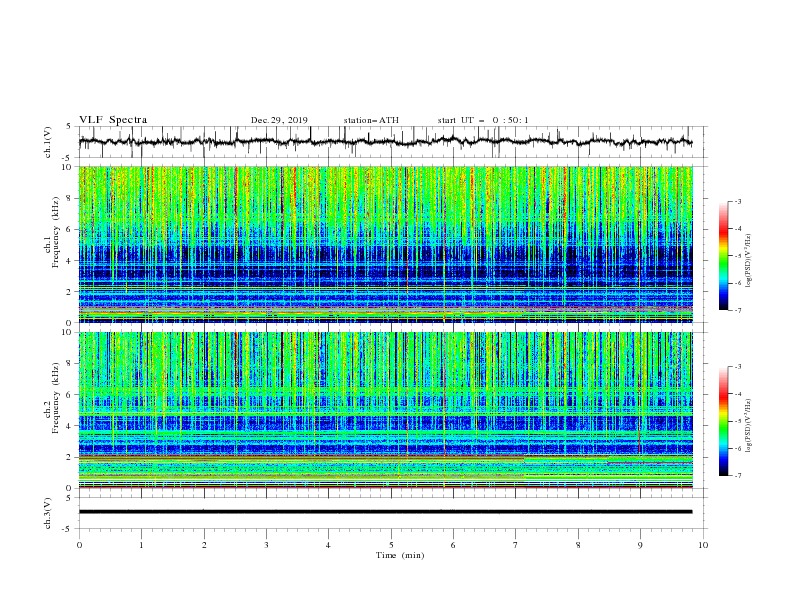Click the 'ch.2 Frequency (kHz)' axis label
Image resolution: width=792 pixels, height=612 pixels.
point(52,398)
